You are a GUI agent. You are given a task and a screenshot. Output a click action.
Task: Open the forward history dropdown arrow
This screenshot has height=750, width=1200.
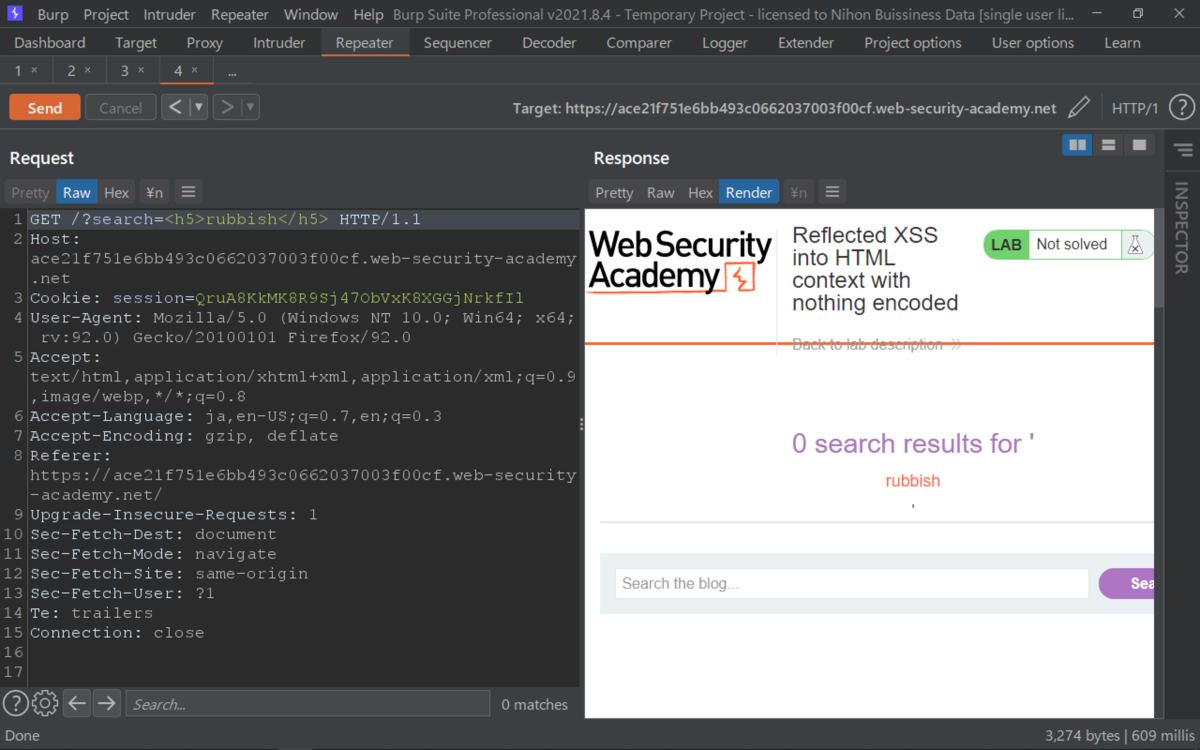tap(251, 107)
